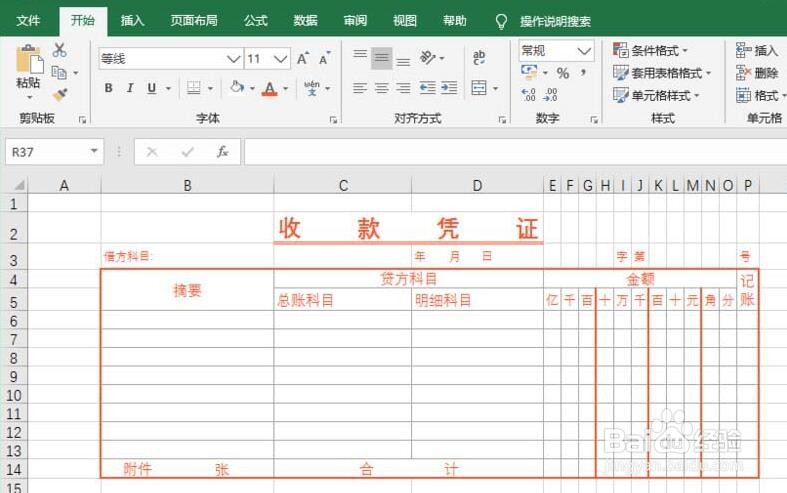This screenshot has width=787, height=493.
Task: Click the Copy icon
Action: (x=59, y=73)
